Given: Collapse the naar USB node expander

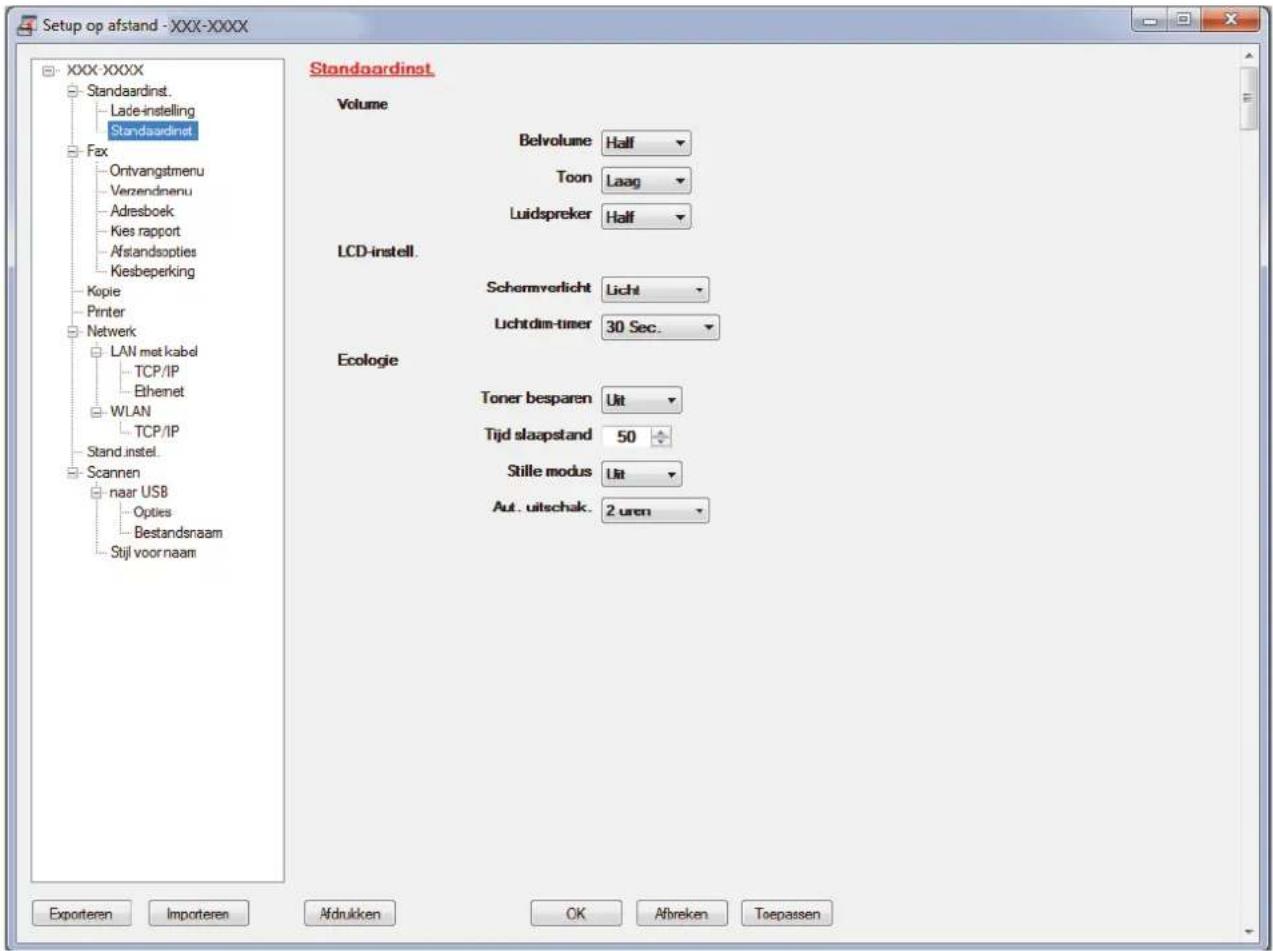Looking at the screenshot, I should click(97, 491).
